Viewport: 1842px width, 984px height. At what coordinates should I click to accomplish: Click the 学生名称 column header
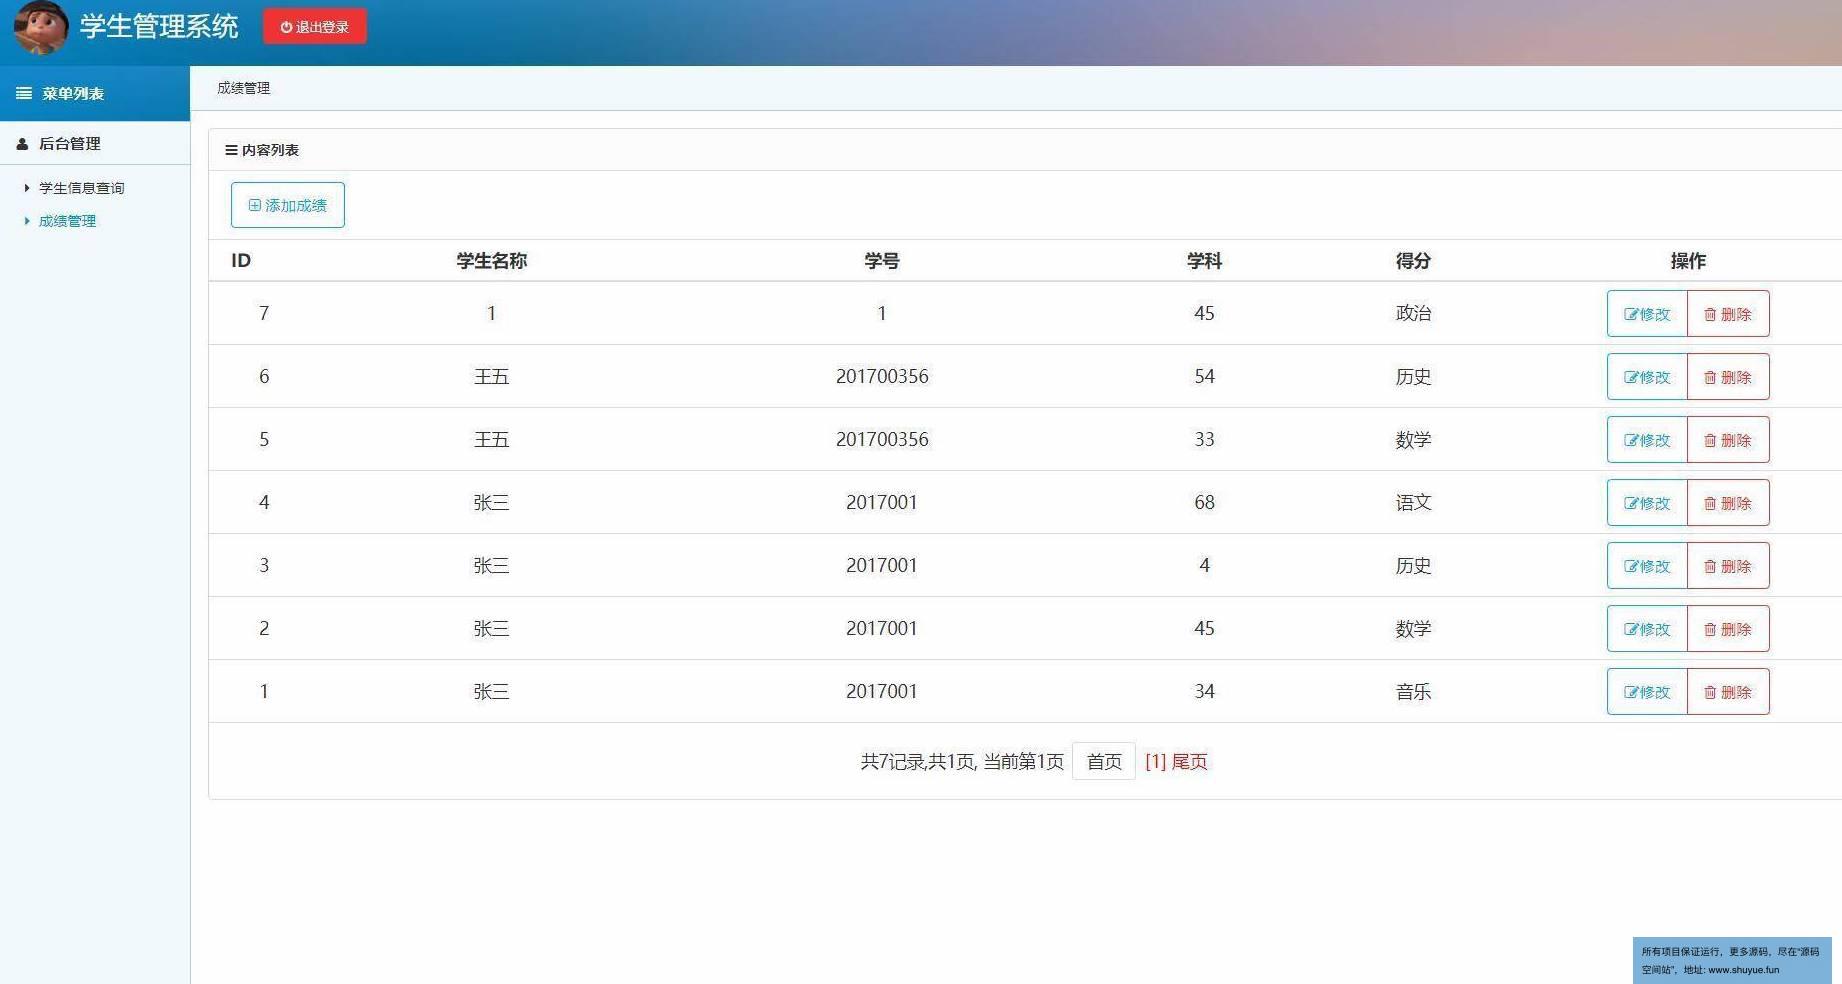491,261
